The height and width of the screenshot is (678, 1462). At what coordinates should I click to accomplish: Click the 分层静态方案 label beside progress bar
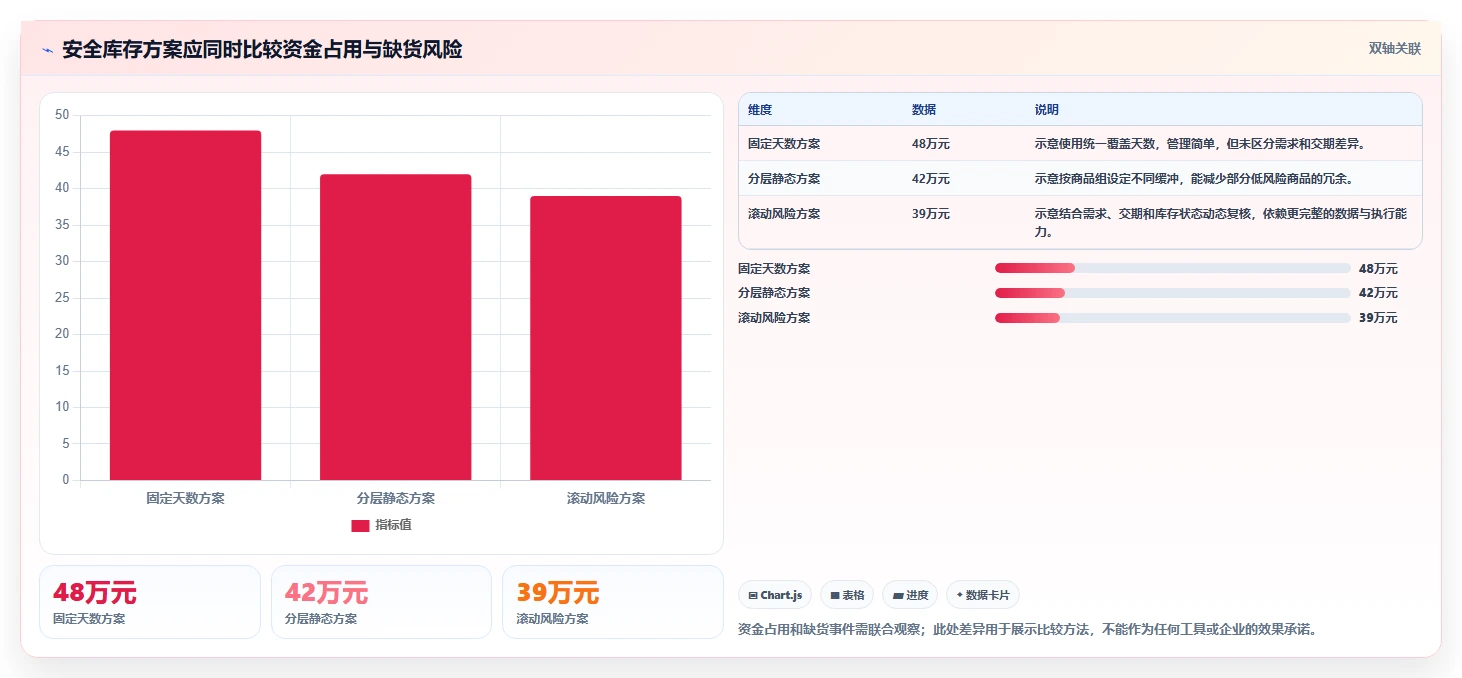click(x=774, y=293)
